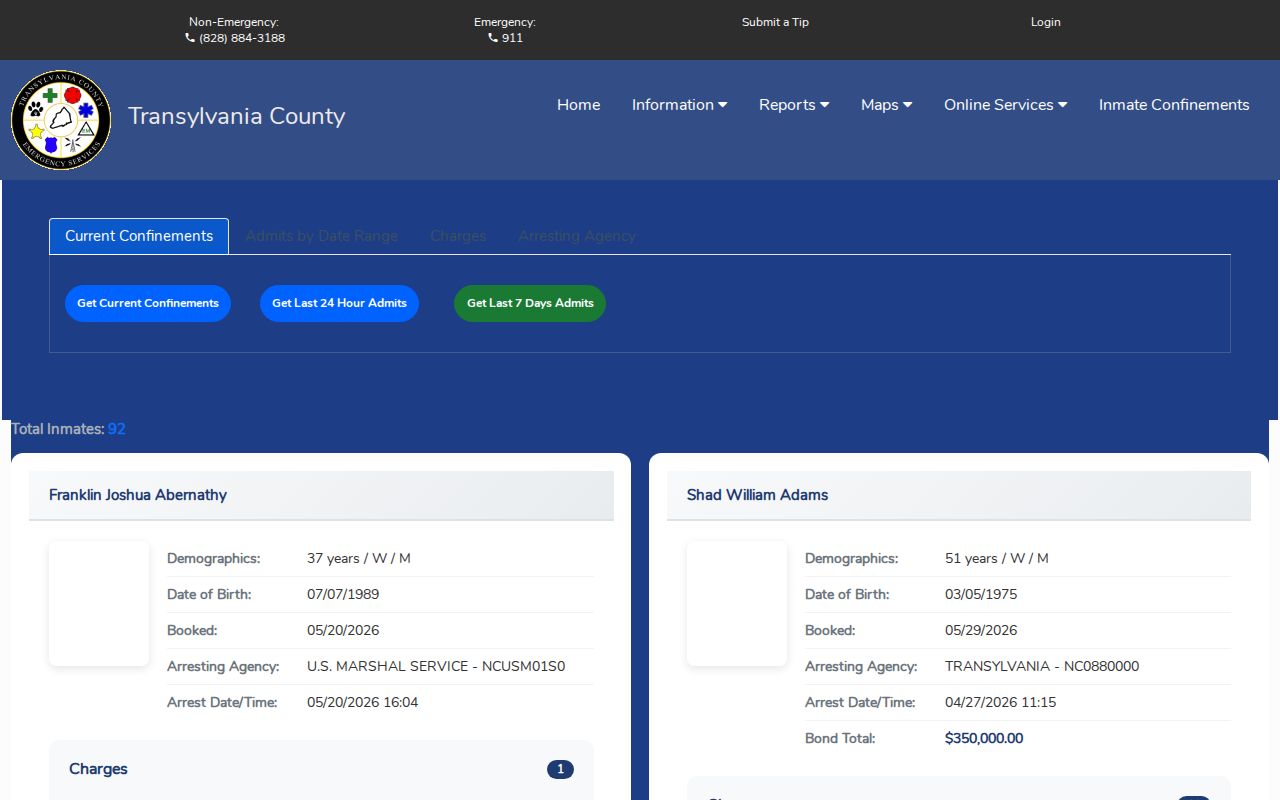Switch to Admits by Date Range tab

(x=321, y=236)
